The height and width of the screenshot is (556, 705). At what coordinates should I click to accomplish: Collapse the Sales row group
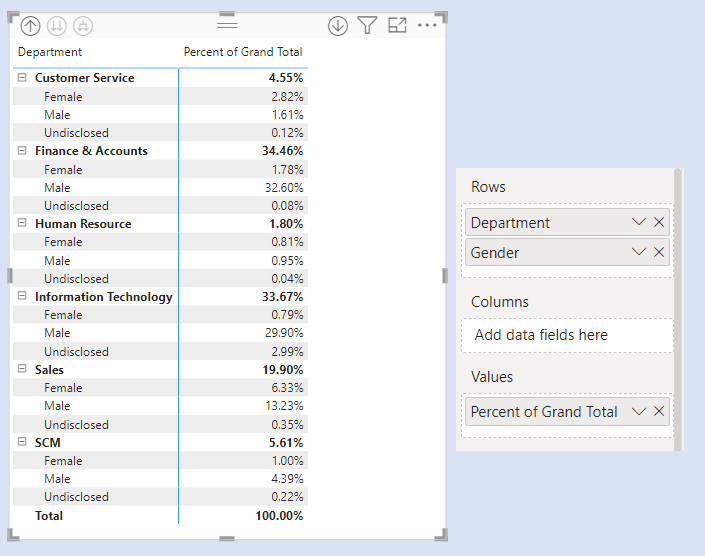[x=22, y=370]
